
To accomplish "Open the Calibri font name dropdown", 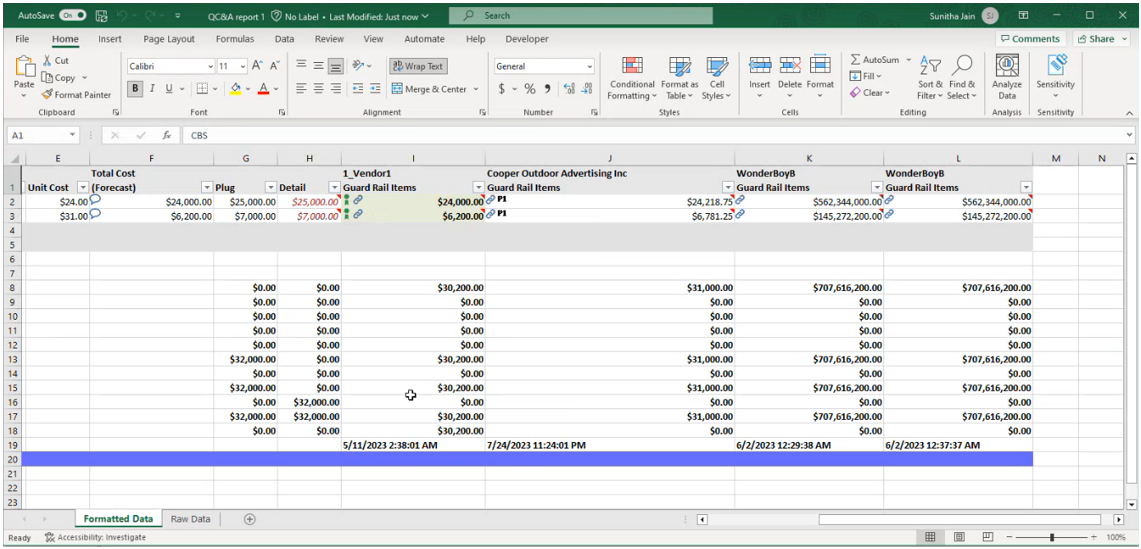I will (209, 67).
